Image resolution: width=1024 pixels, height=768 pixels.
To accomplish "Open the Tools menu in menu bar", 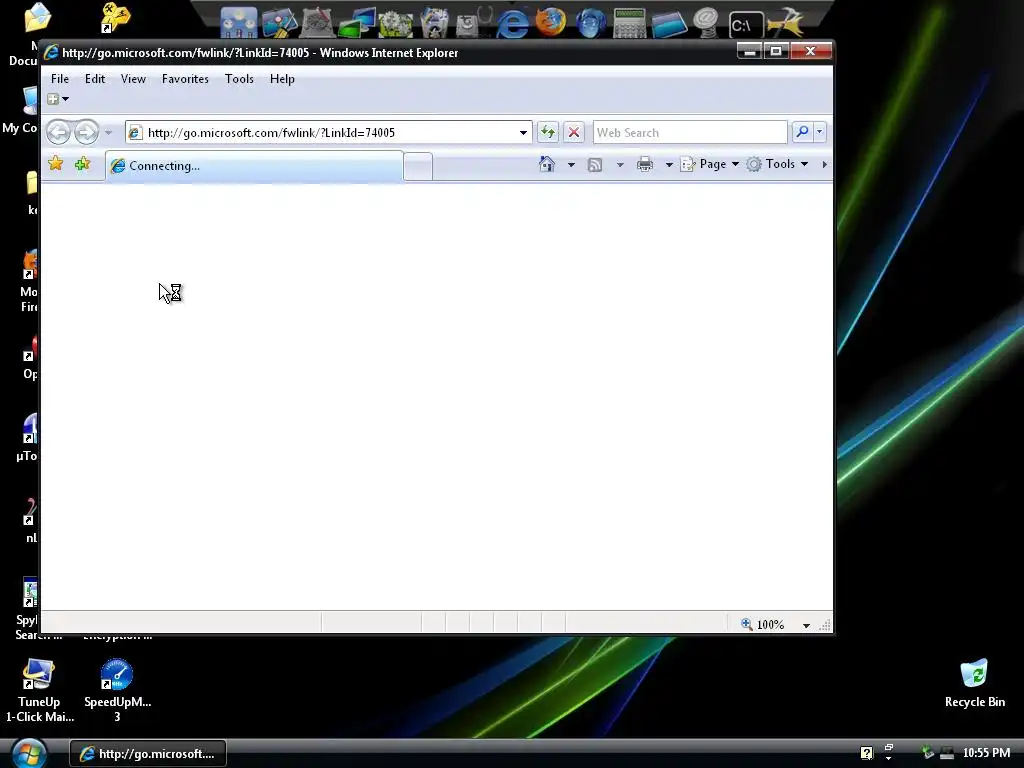I will pyautogui.click(x=239, y=79).
